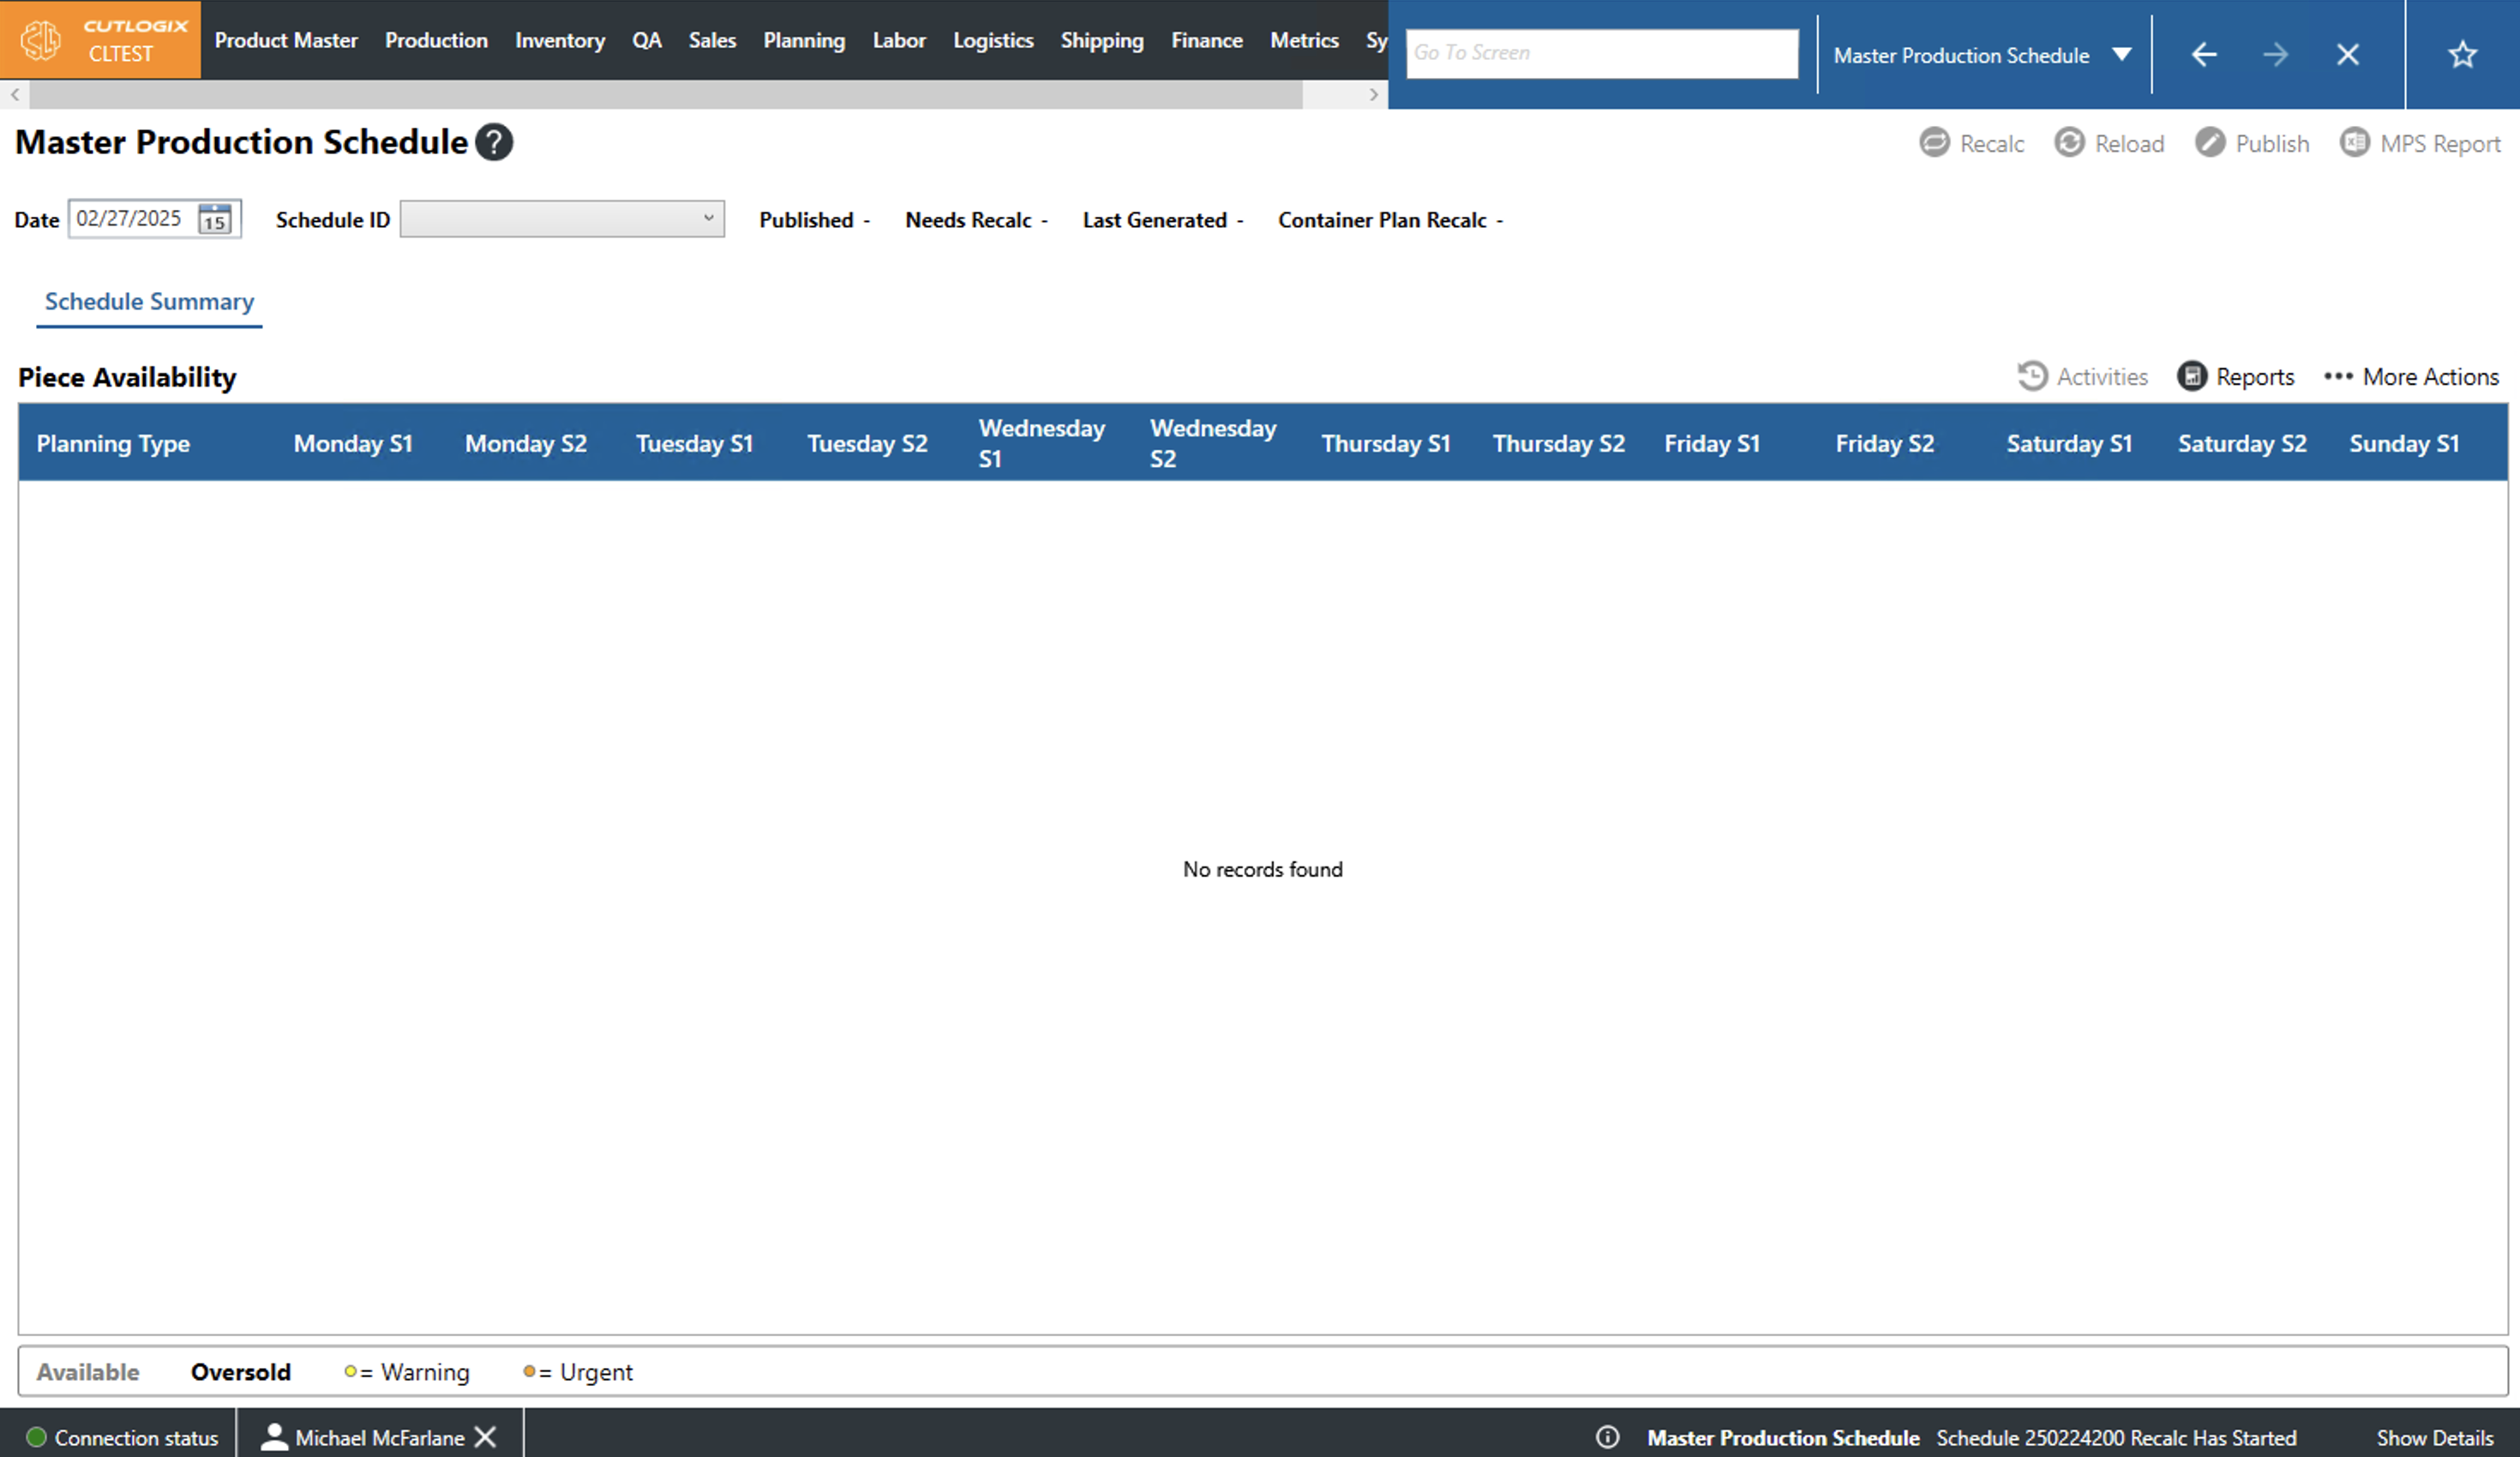Close Michael McFarlane user session
The image size is (2520, 1457).
pyautogui.click(x=486, y=1437)
